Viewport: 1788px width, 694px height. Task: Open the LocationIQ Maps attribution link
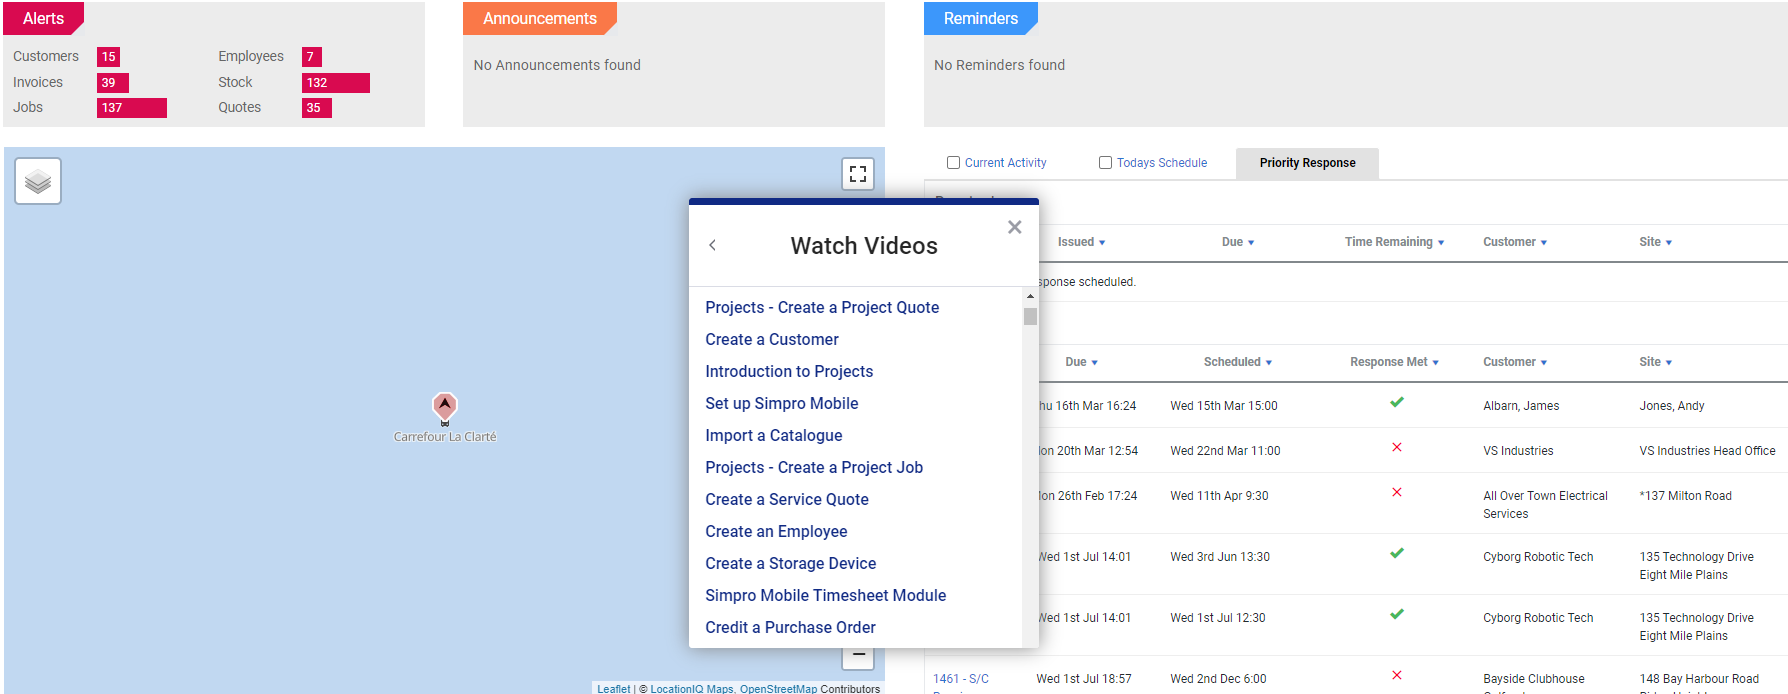(x=692, y=688)
